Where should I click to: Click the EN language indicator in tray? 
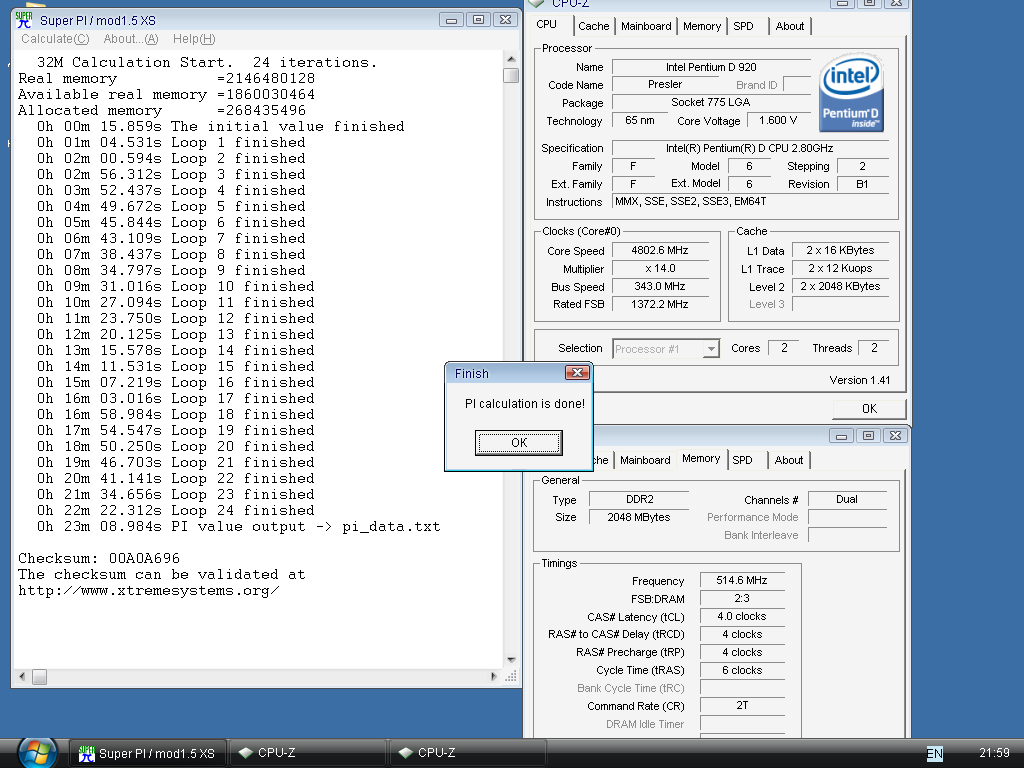(935, 754)
